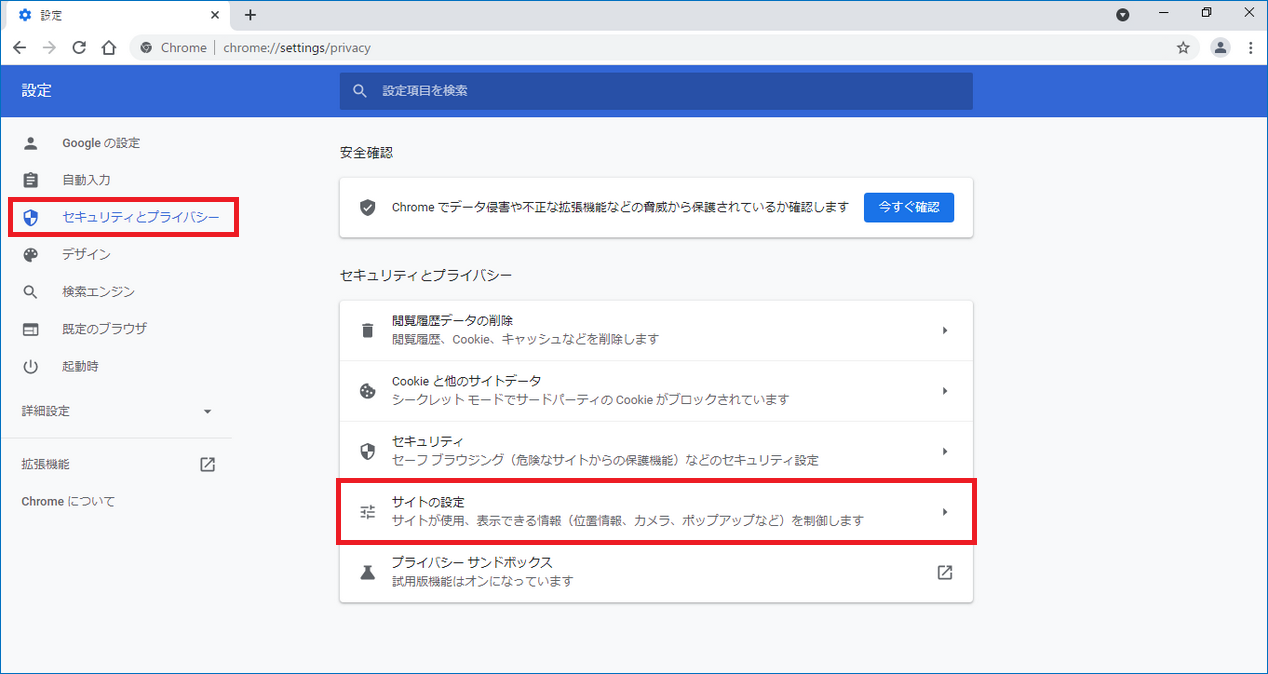The width and height of the screenshot is (1268, 674).
Task: Click the magnifier icon beside 検索エンジン
Action: (x=30, y=292)
